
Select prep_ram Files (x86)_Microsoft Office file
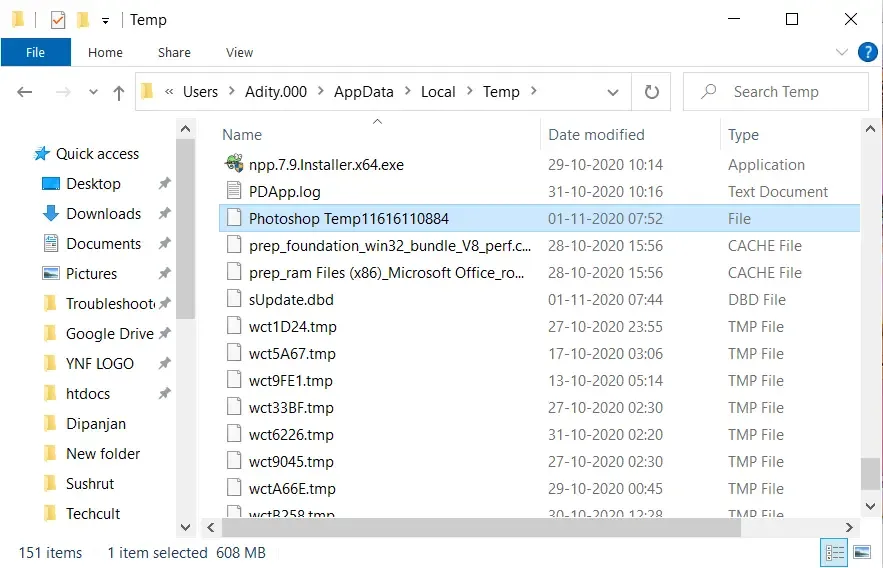(386, 273)
